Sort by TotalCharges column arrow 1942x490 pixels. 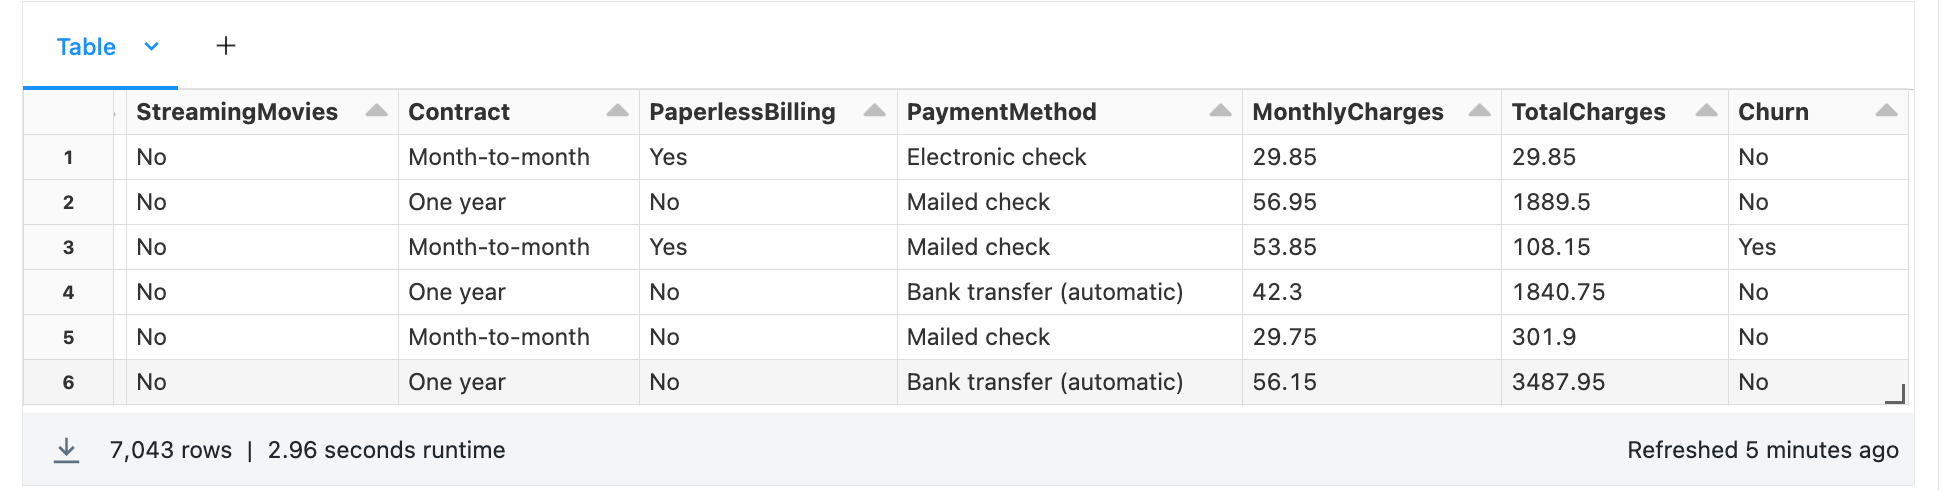coord(1706,111)
